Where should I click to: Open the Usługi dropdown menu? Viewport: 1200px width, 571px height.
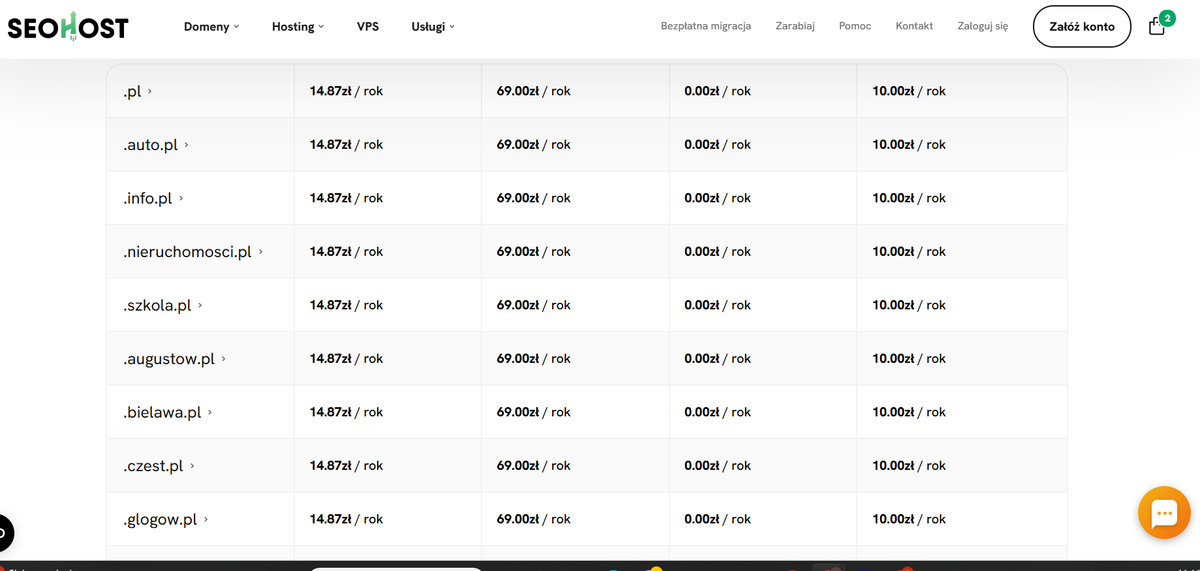(x=432, y=27)
